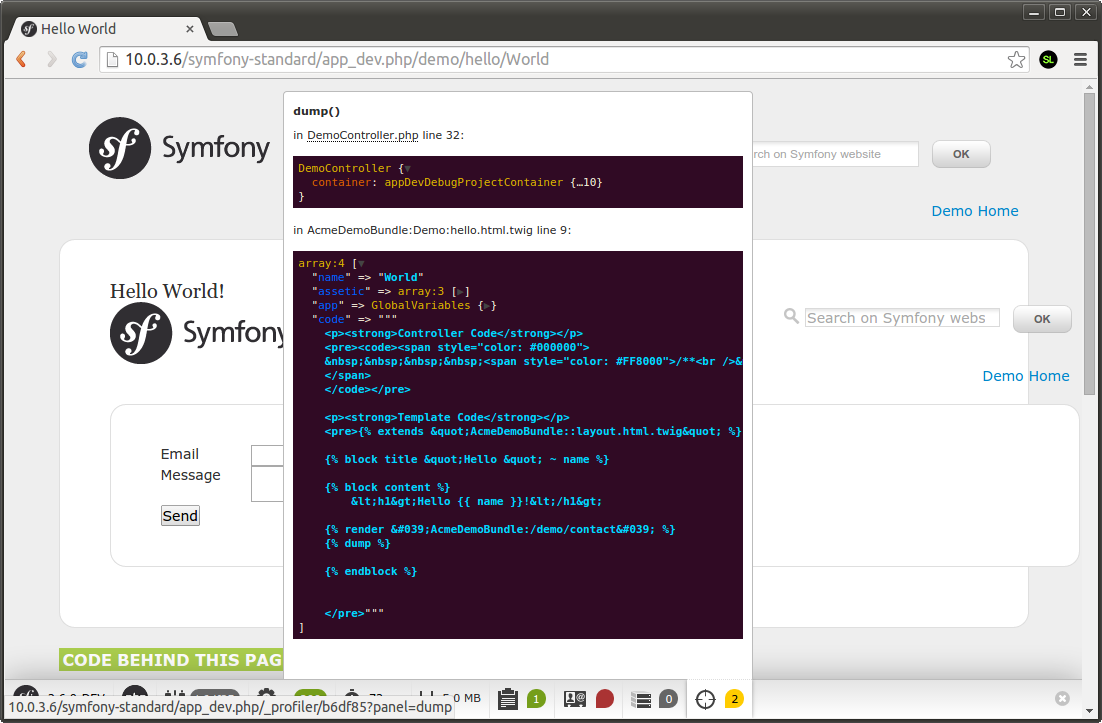The width and height of the screenshot is (1102, 723).
Task: Follow the lower Demo Home link
Action: click(x=1025, y=376)
